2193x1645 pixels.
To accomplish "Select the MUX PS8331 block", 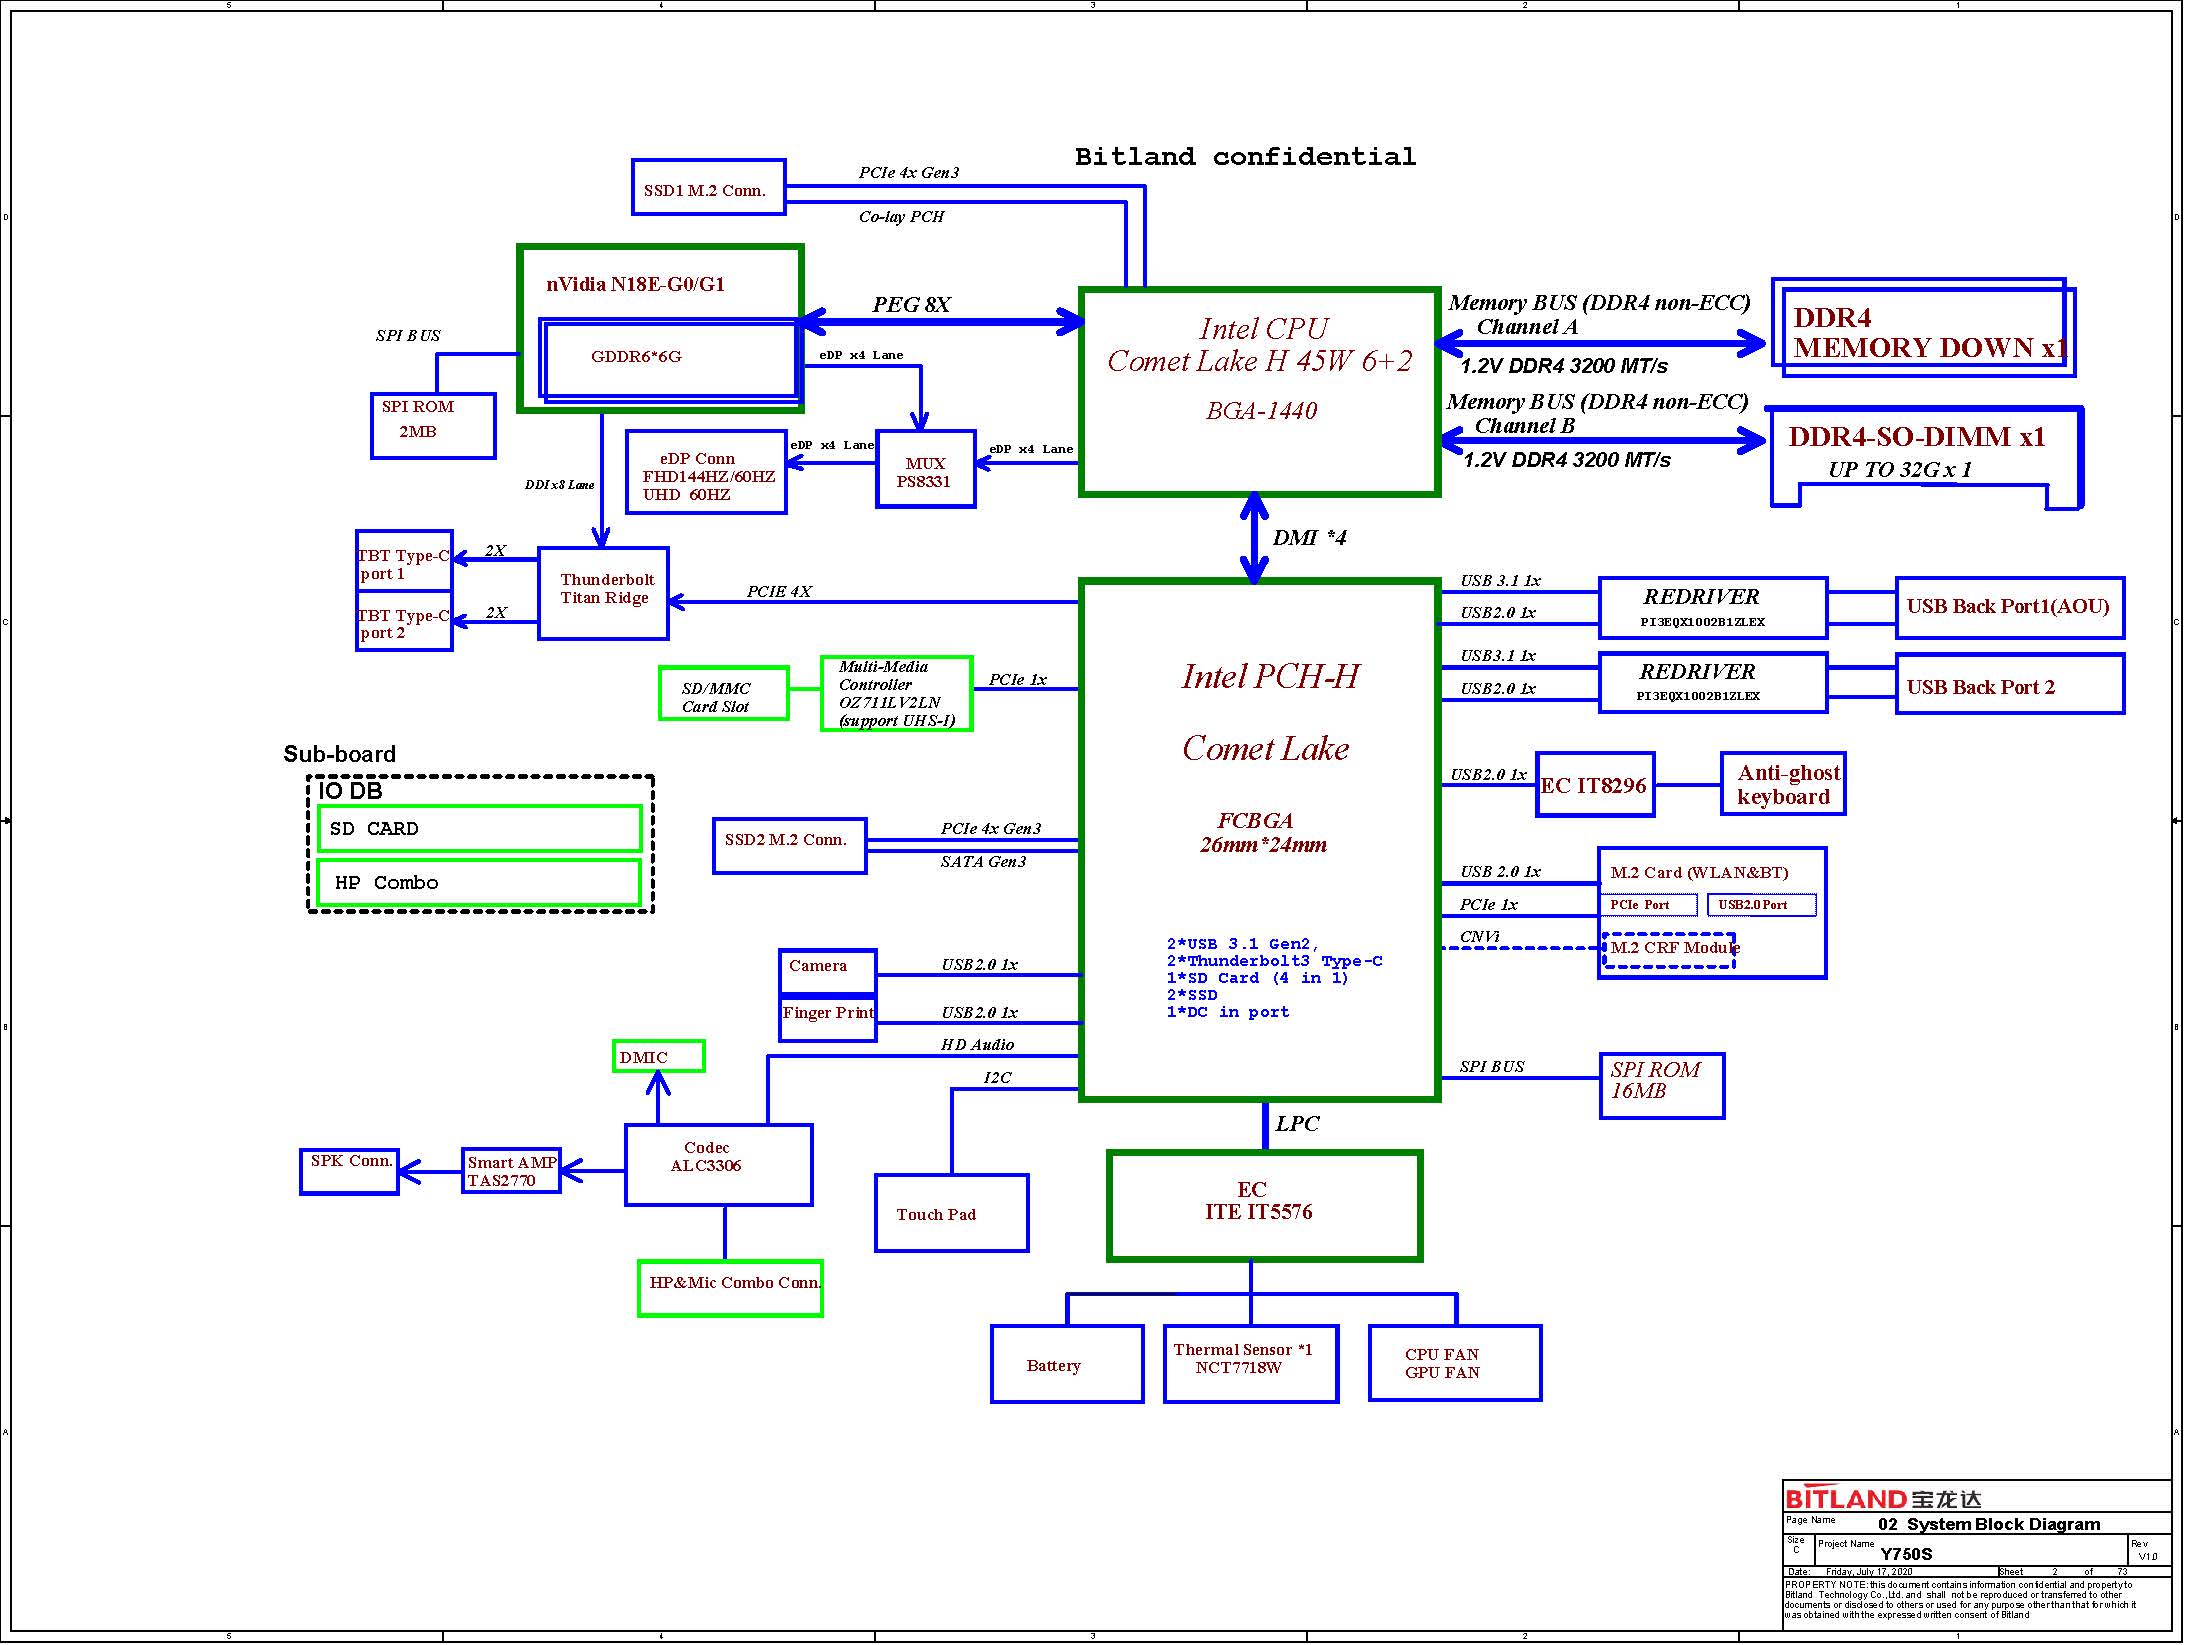I will (925, 470).
